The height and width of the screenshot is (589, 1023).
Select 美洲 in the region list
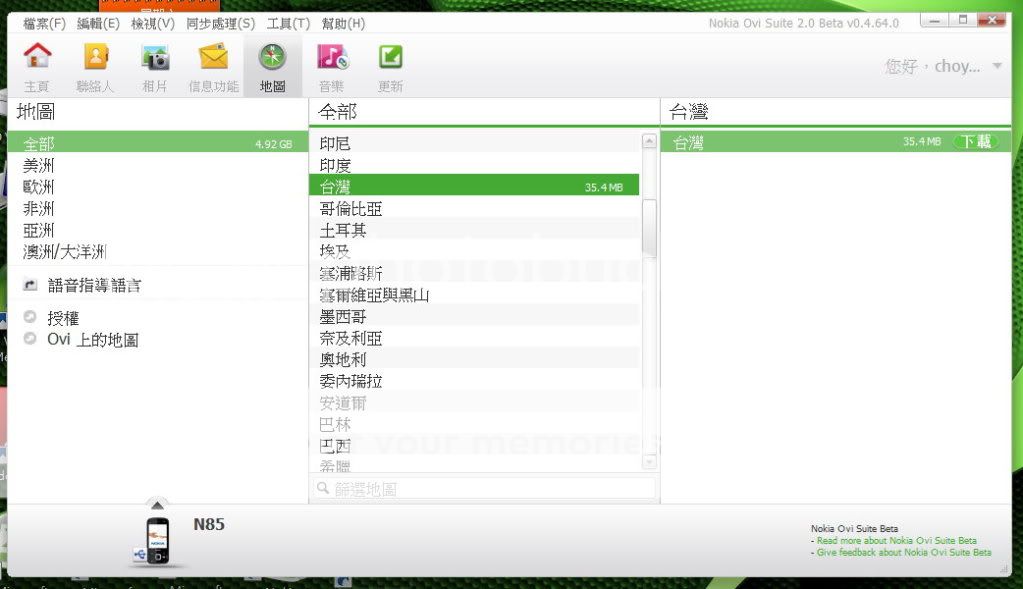[157, 165]
